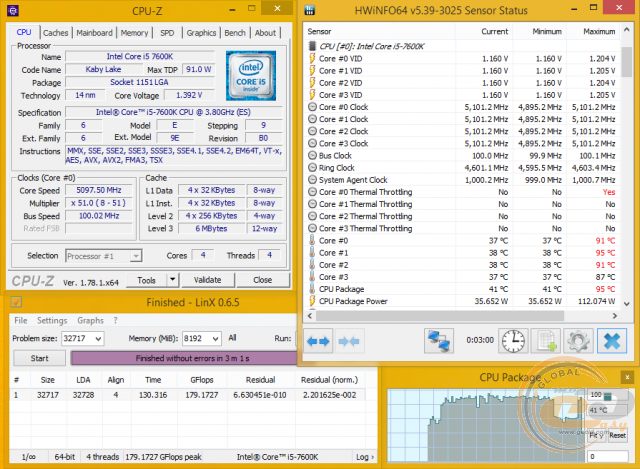Click the graph maximum value field showing 100
The width and height of the screenshot is (640, 469).
click(x=596, y=395)
